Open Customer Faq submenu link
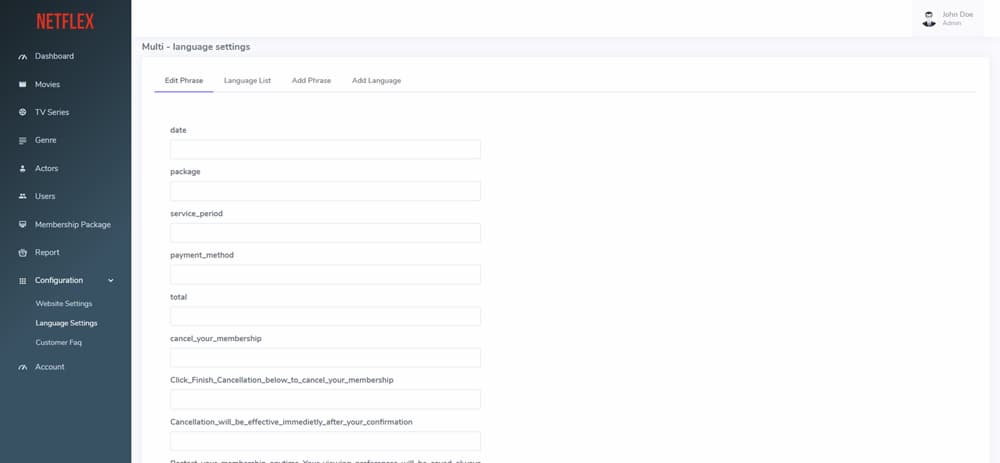The height and width of the screenshot is (463, 1000). [x=59, y=342]
